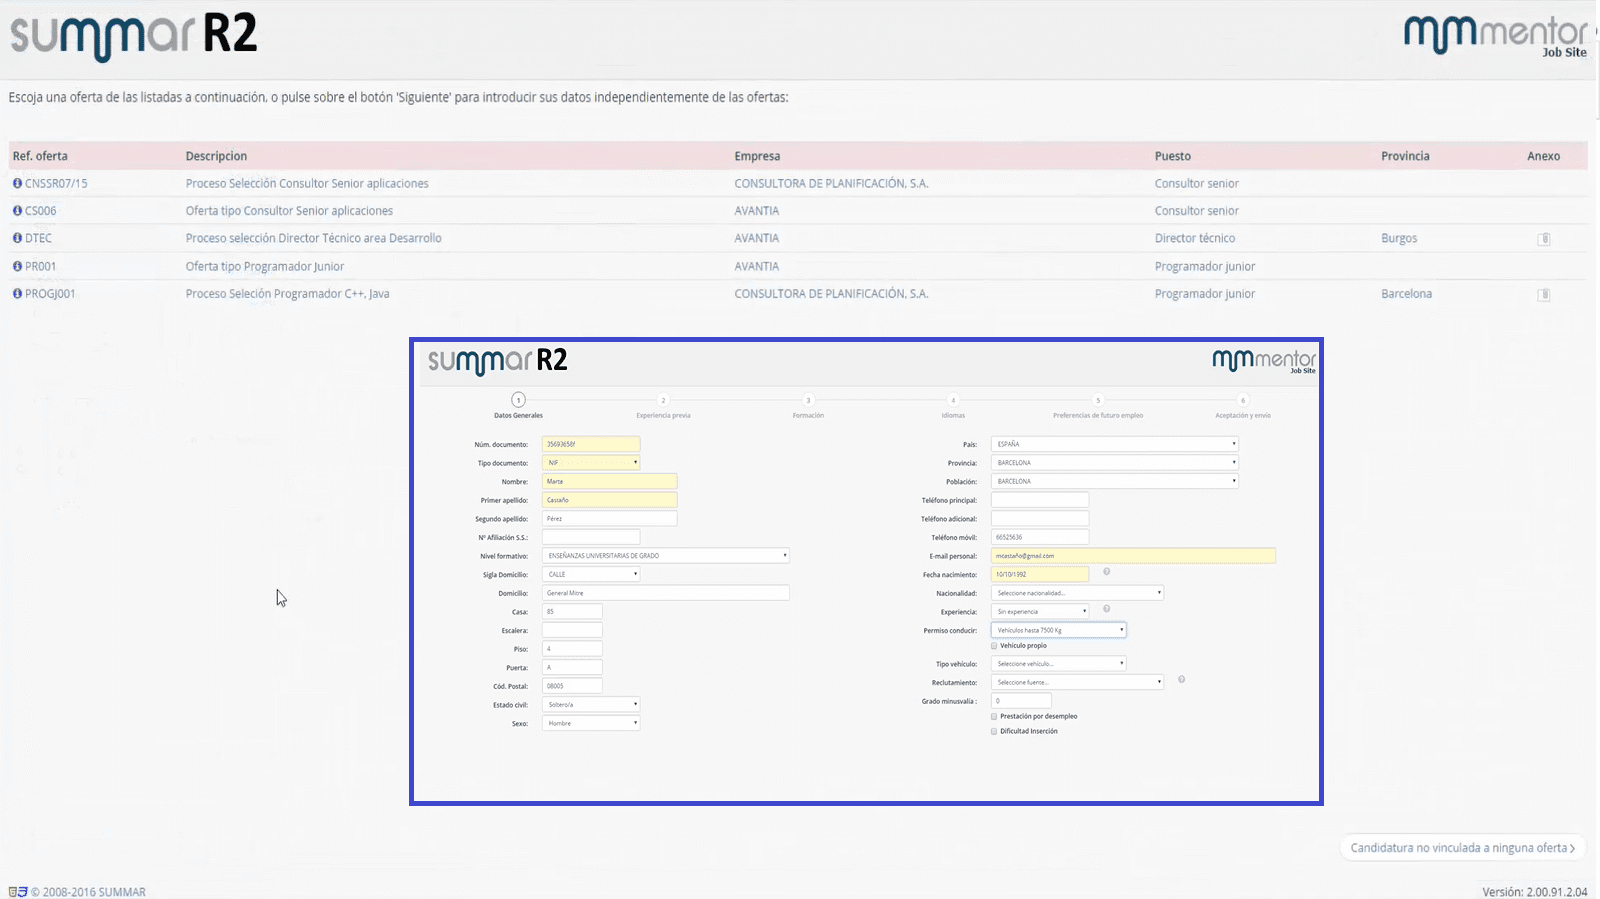1600x899 pixels.
Task: Click the Segundo apellido field
Action: tap(610, 519)
